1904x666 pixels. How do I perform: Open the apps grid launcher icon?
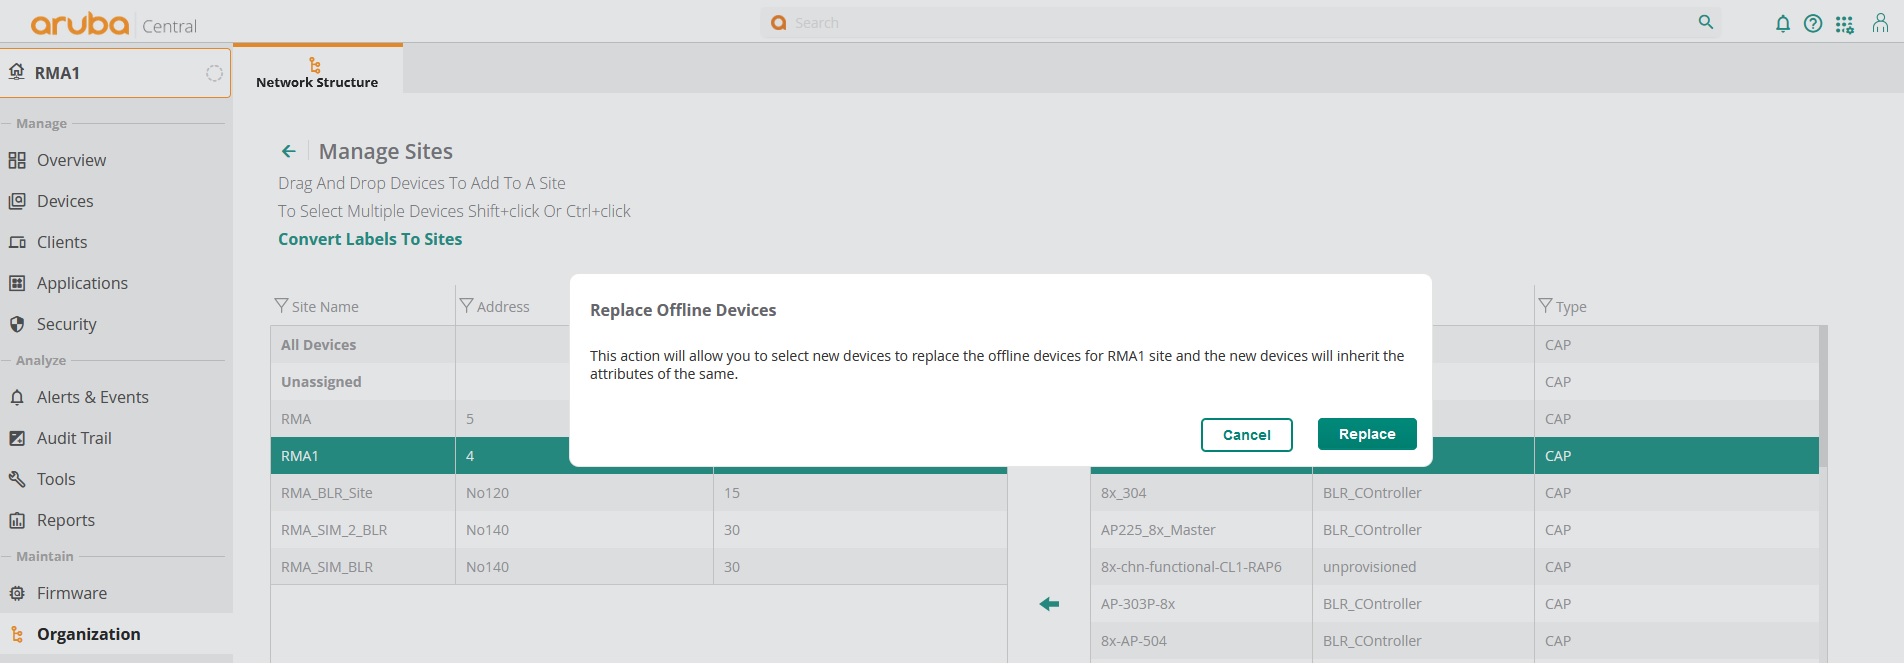point(1845,24)
